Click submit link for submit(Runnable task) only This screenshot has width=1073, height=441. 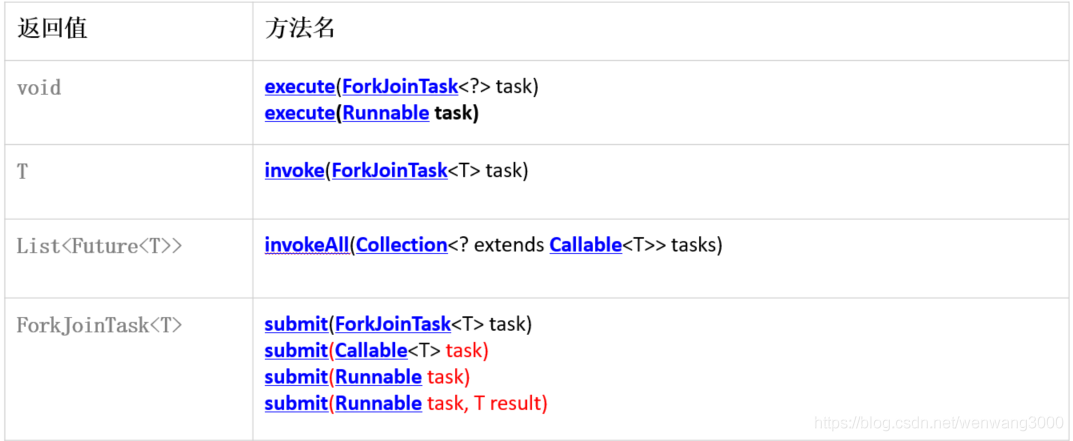pos(296,377)
